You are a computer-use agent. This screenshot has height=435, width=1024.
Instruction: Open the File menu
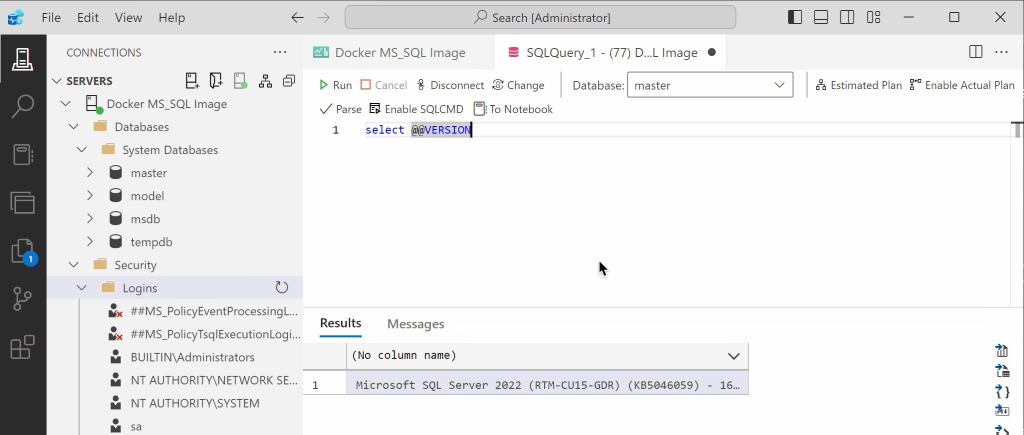tap(51, 18)
